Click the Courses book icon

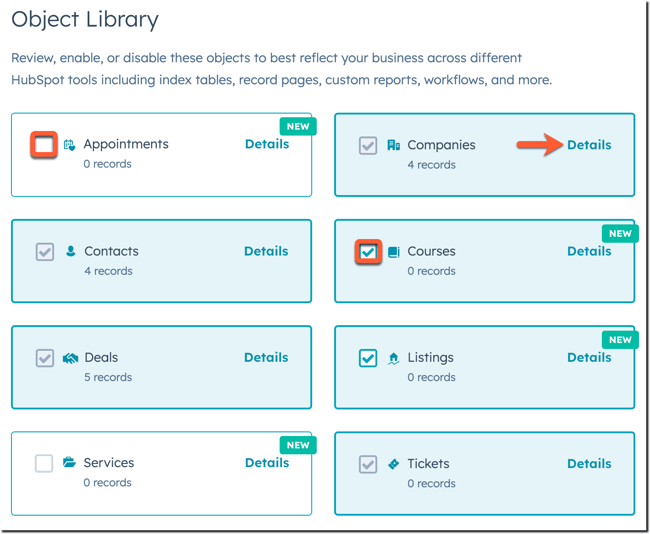393,252
